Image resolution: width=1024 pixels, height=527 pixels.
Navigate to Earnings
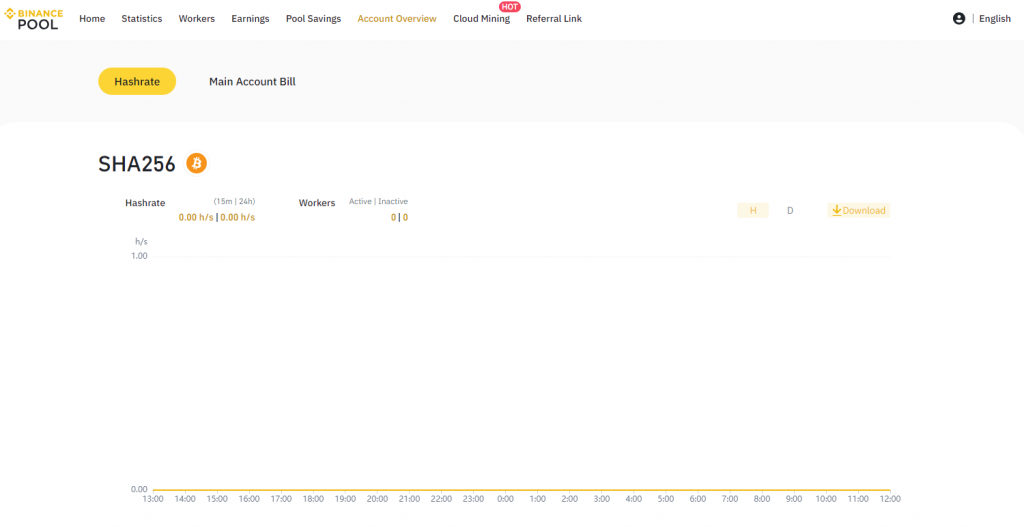(250, 19)
